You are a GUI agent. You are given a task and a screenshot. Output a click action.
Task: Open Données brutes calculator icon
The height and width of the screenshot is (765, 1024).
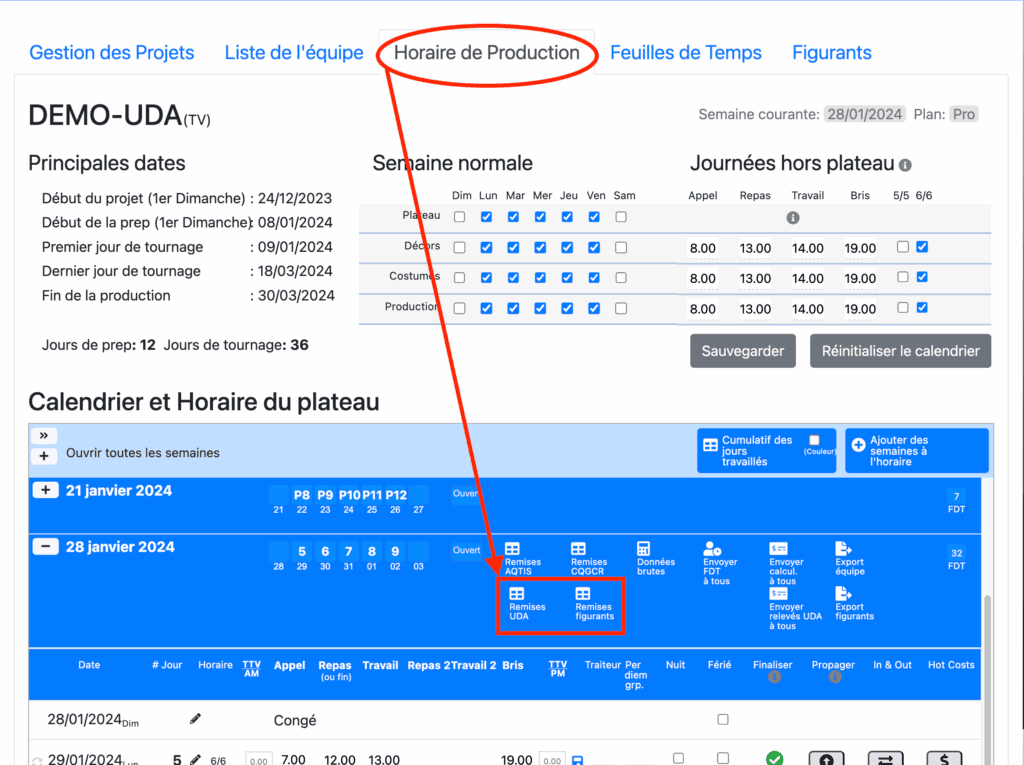coord(644,550)
